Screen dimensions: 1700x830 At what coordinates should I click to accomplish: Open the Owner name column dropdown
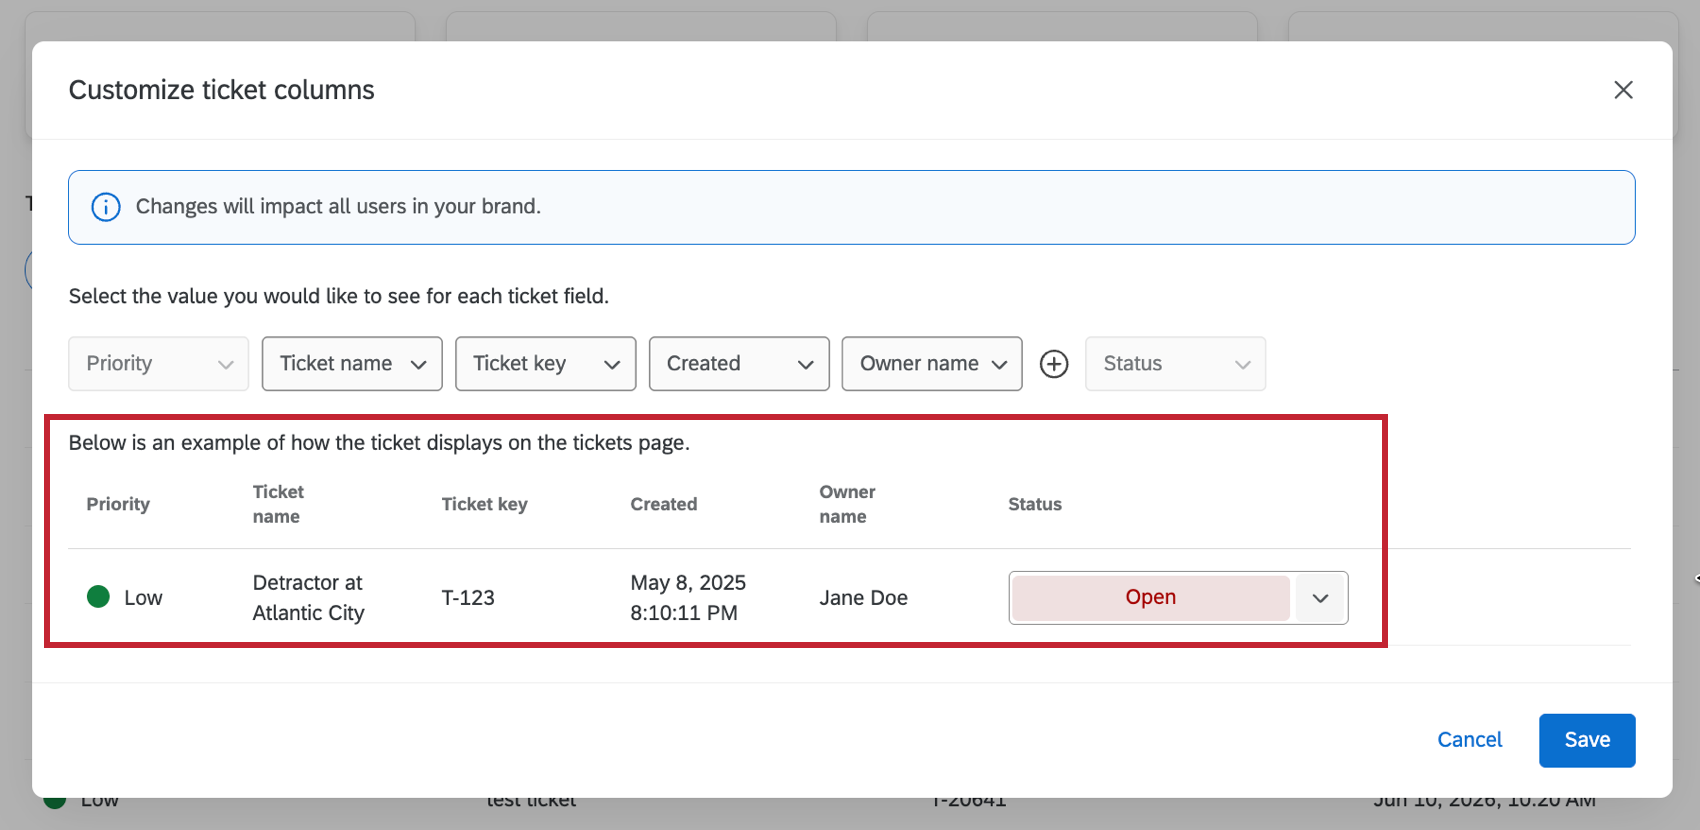(x=932, y=364)
